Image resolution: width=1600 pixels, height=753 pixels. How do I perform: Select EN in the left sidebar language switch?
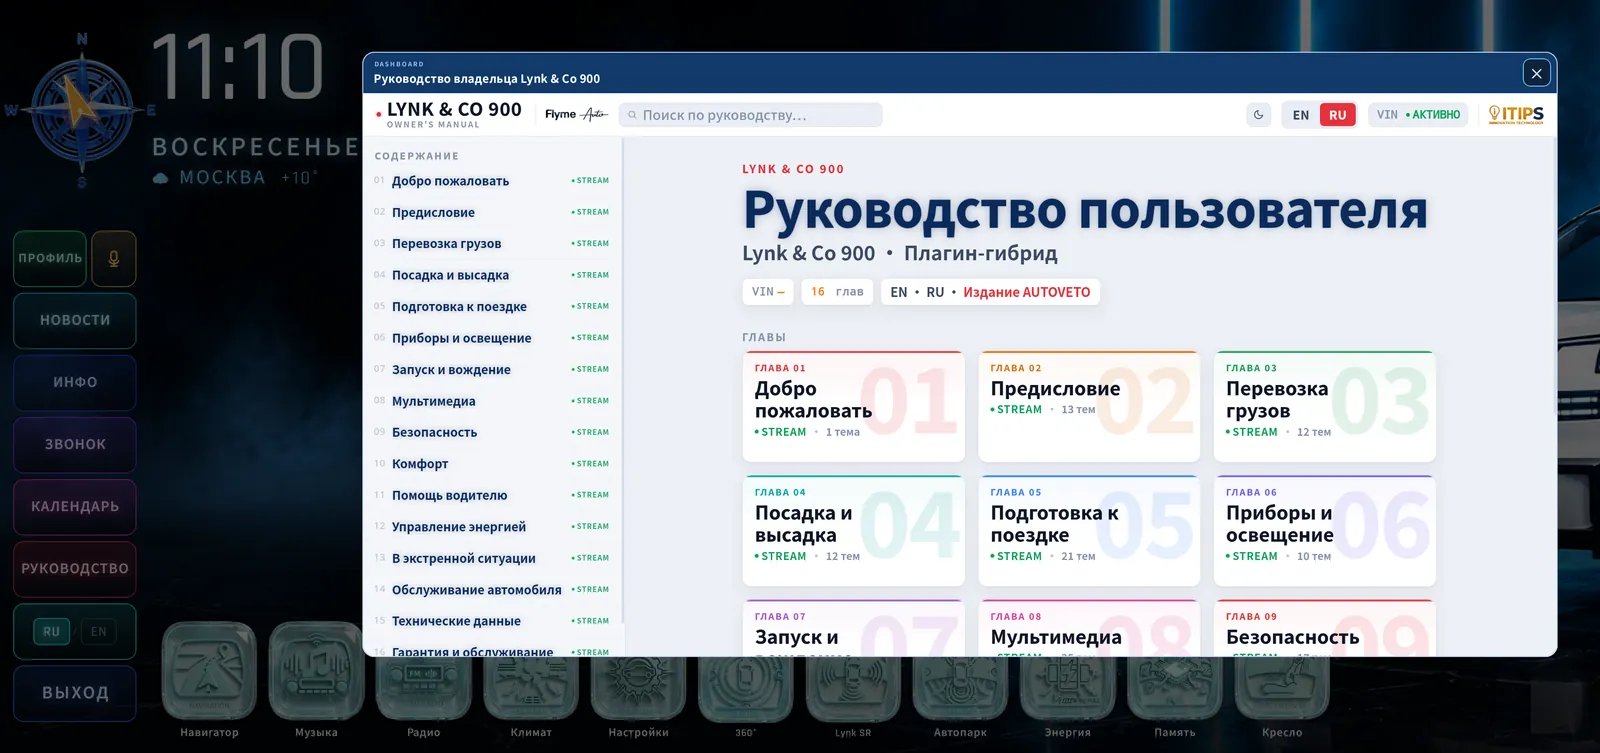tap(98, 631)
